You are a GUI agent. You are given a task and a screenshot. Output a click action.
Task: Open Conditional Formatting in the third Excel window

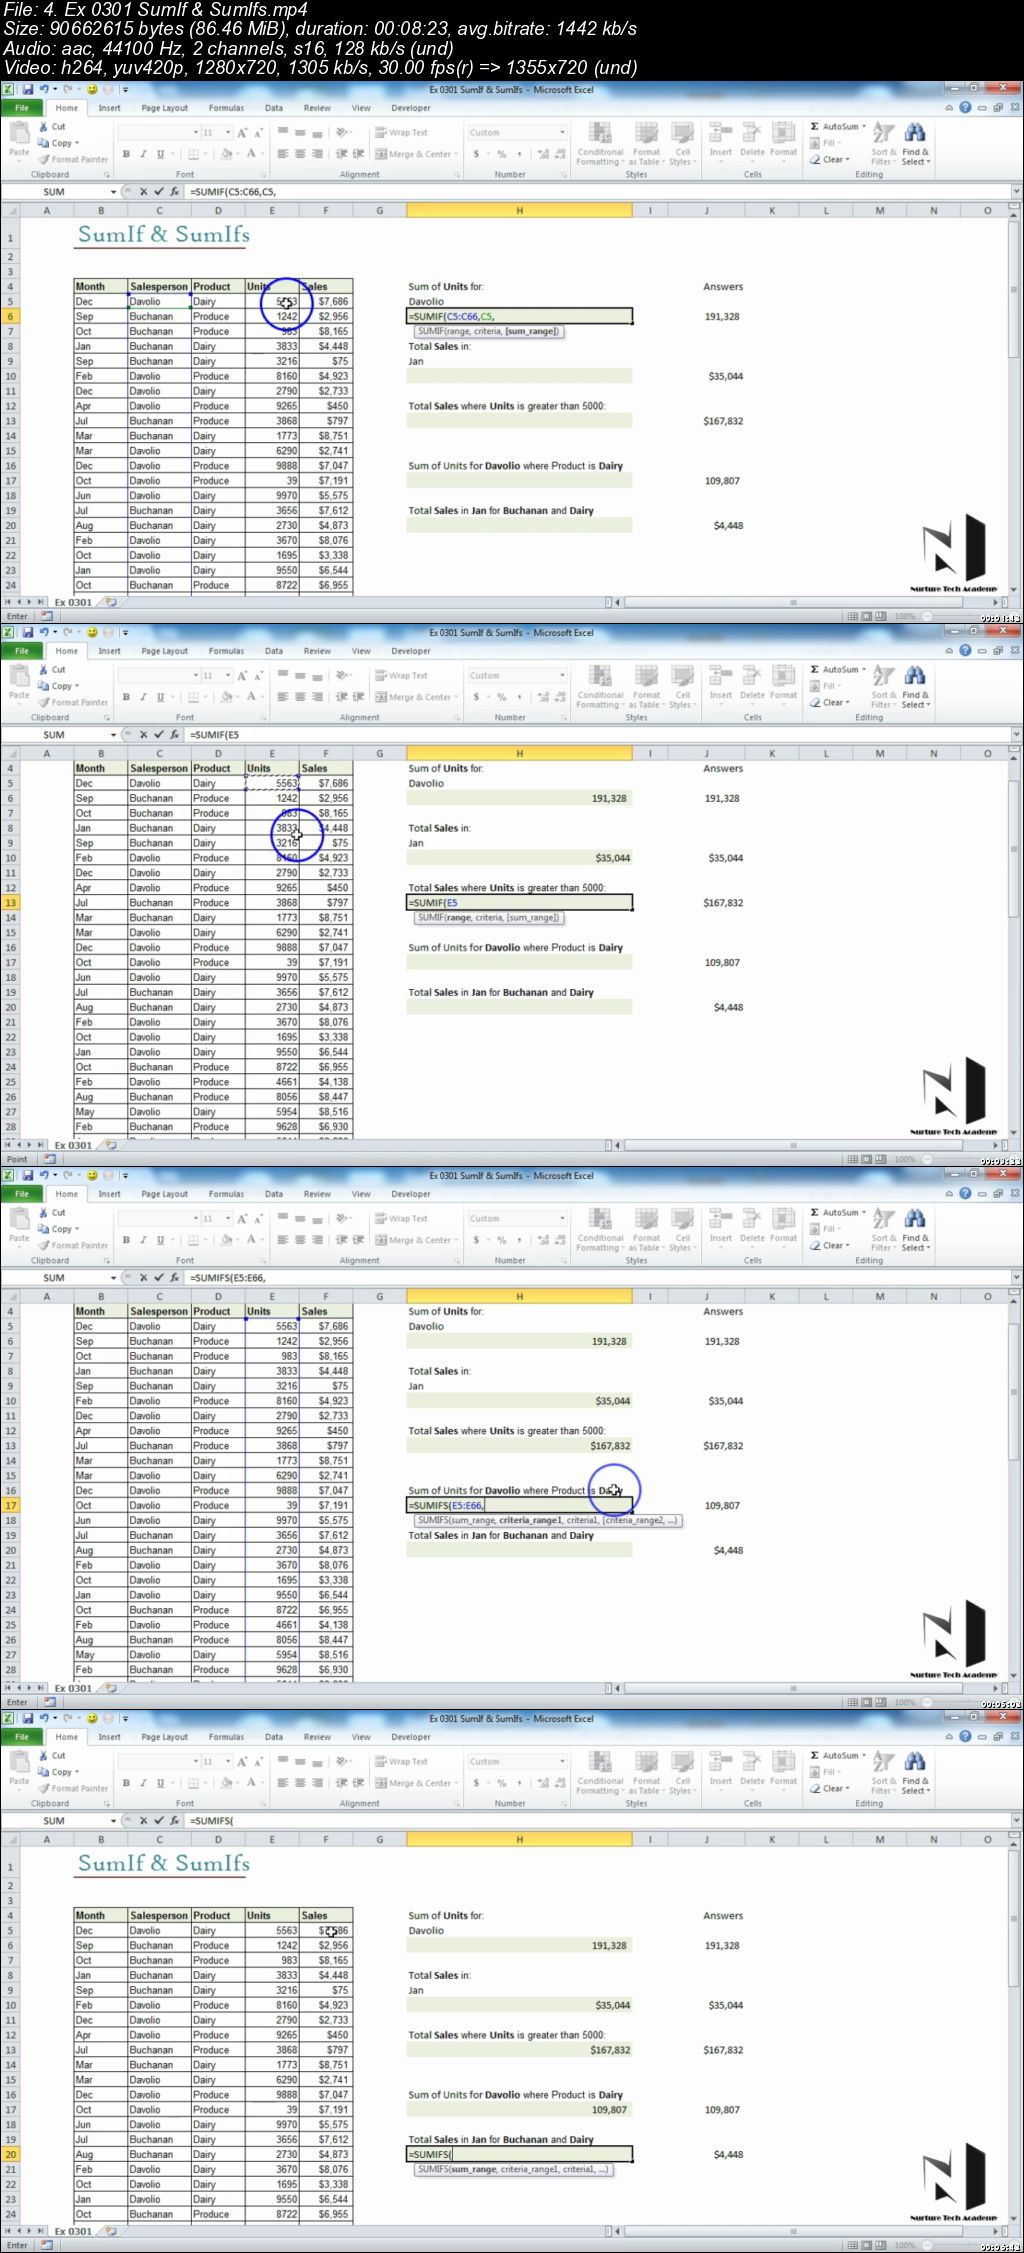[600, 1227]
